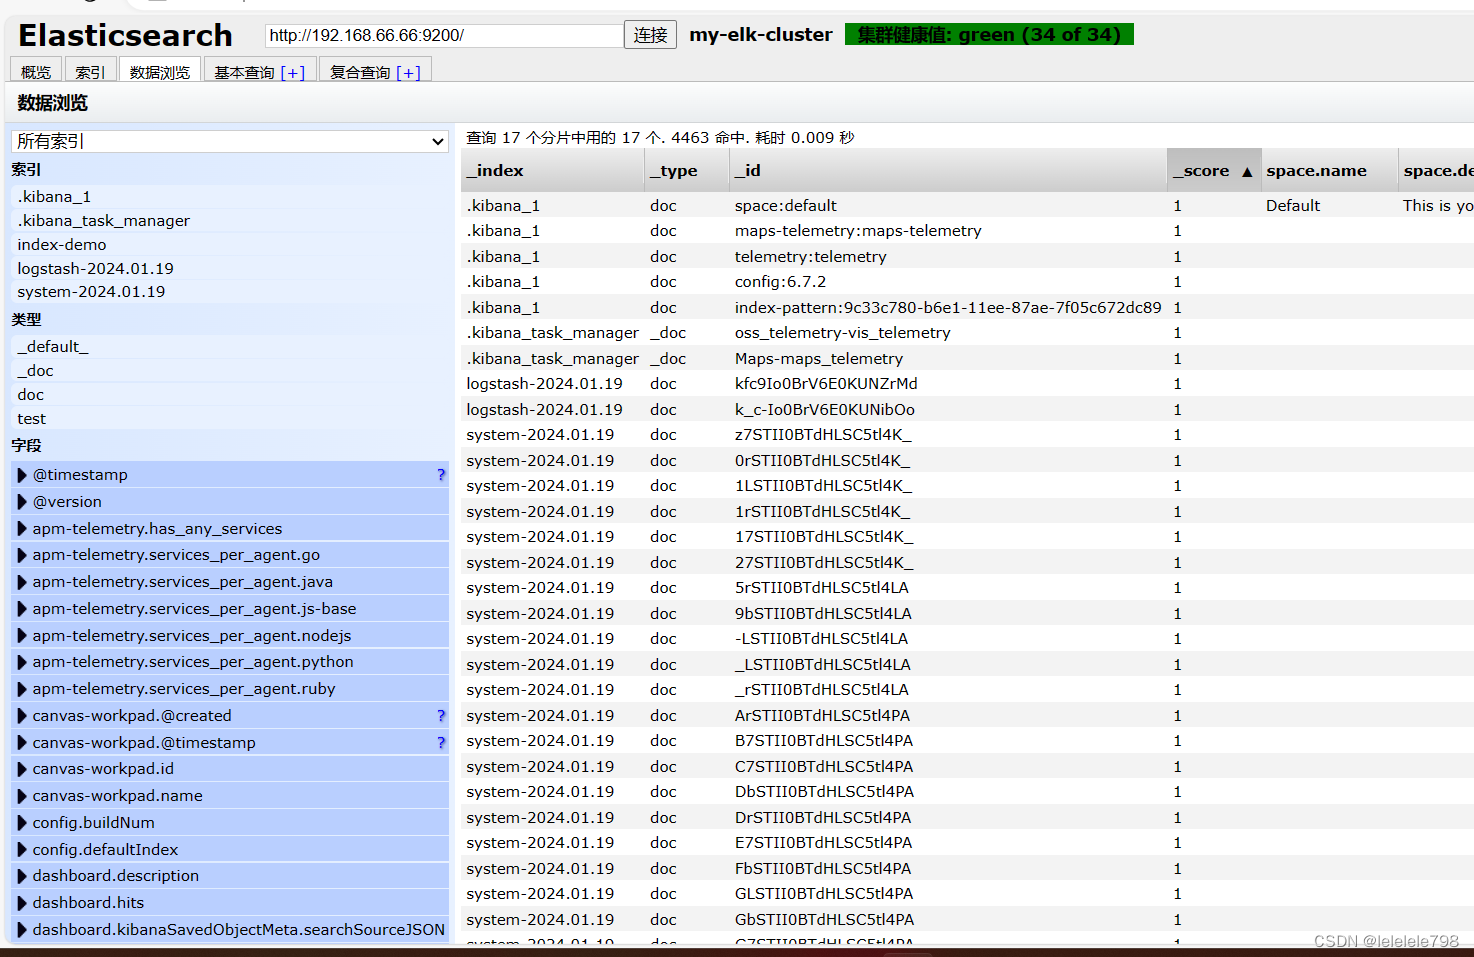This screenshot has height=957, width=1474.
Task: Sort by the _index column header
Action: pos(553,171)
